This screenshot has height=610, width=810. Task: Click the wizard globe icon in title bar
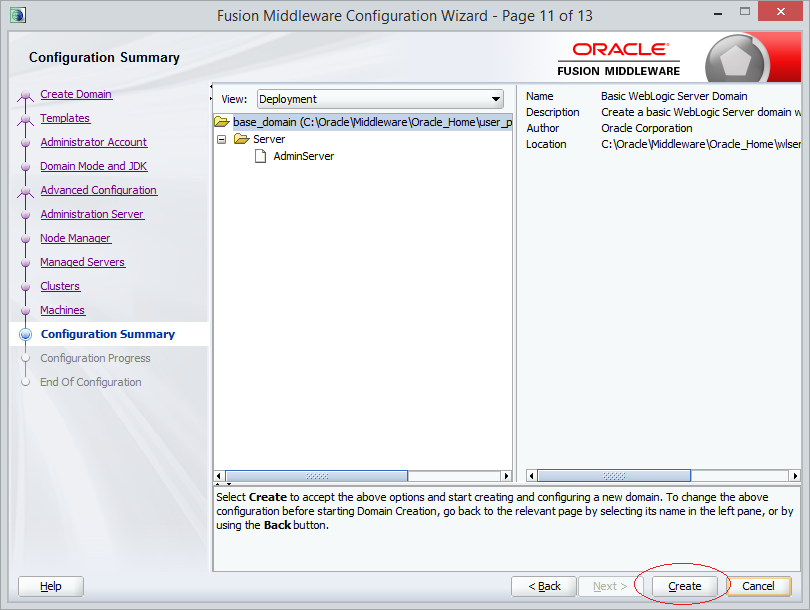tap(18, 15)
